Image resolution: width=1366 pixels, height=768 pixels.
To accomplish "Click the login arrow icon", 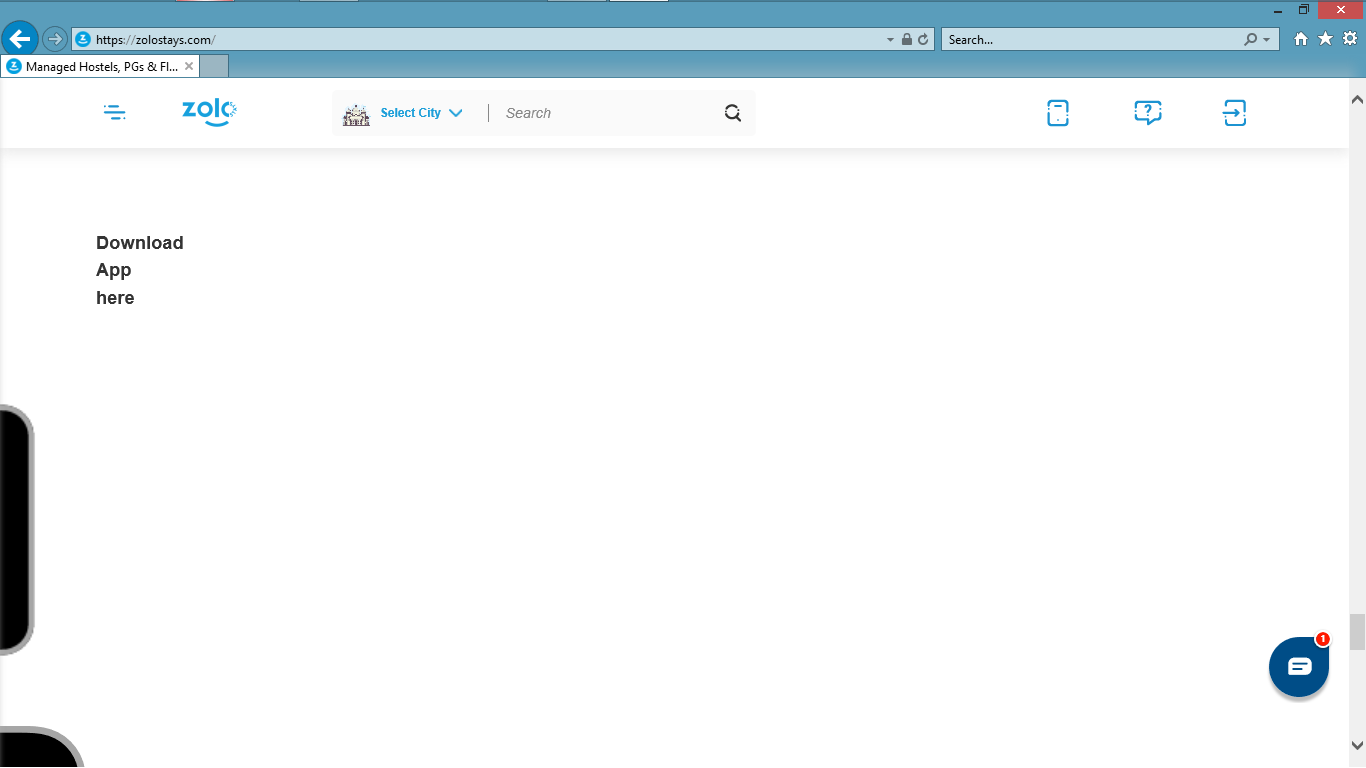I will click(1235, 113).
